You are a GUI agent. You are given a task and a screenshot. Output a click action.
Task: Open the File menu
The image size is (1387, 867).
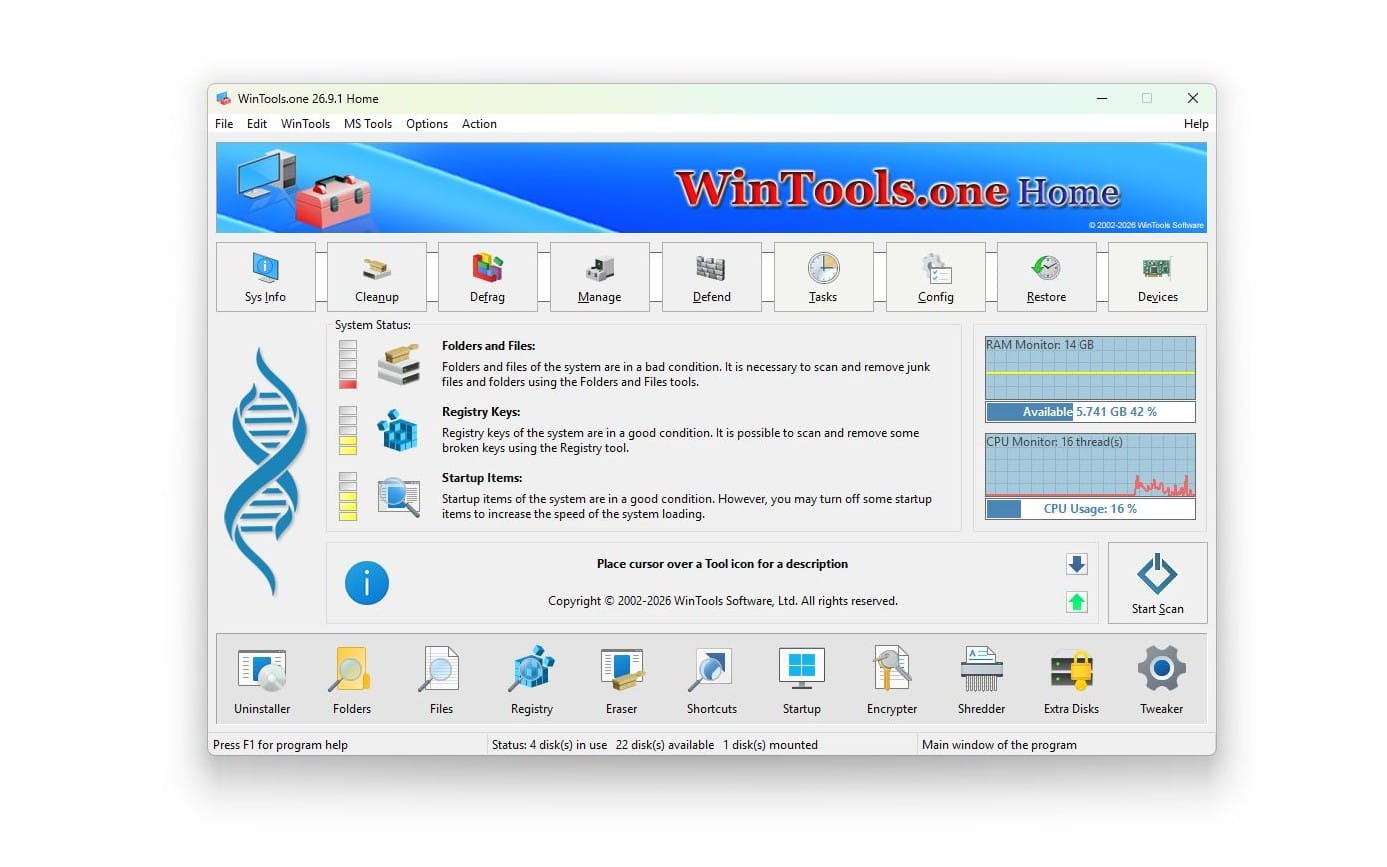click(224, 124)
